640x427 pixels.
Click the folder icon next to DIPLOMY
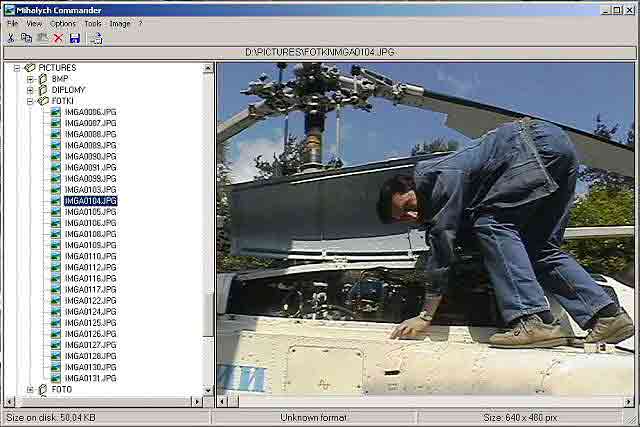point(43,90)
